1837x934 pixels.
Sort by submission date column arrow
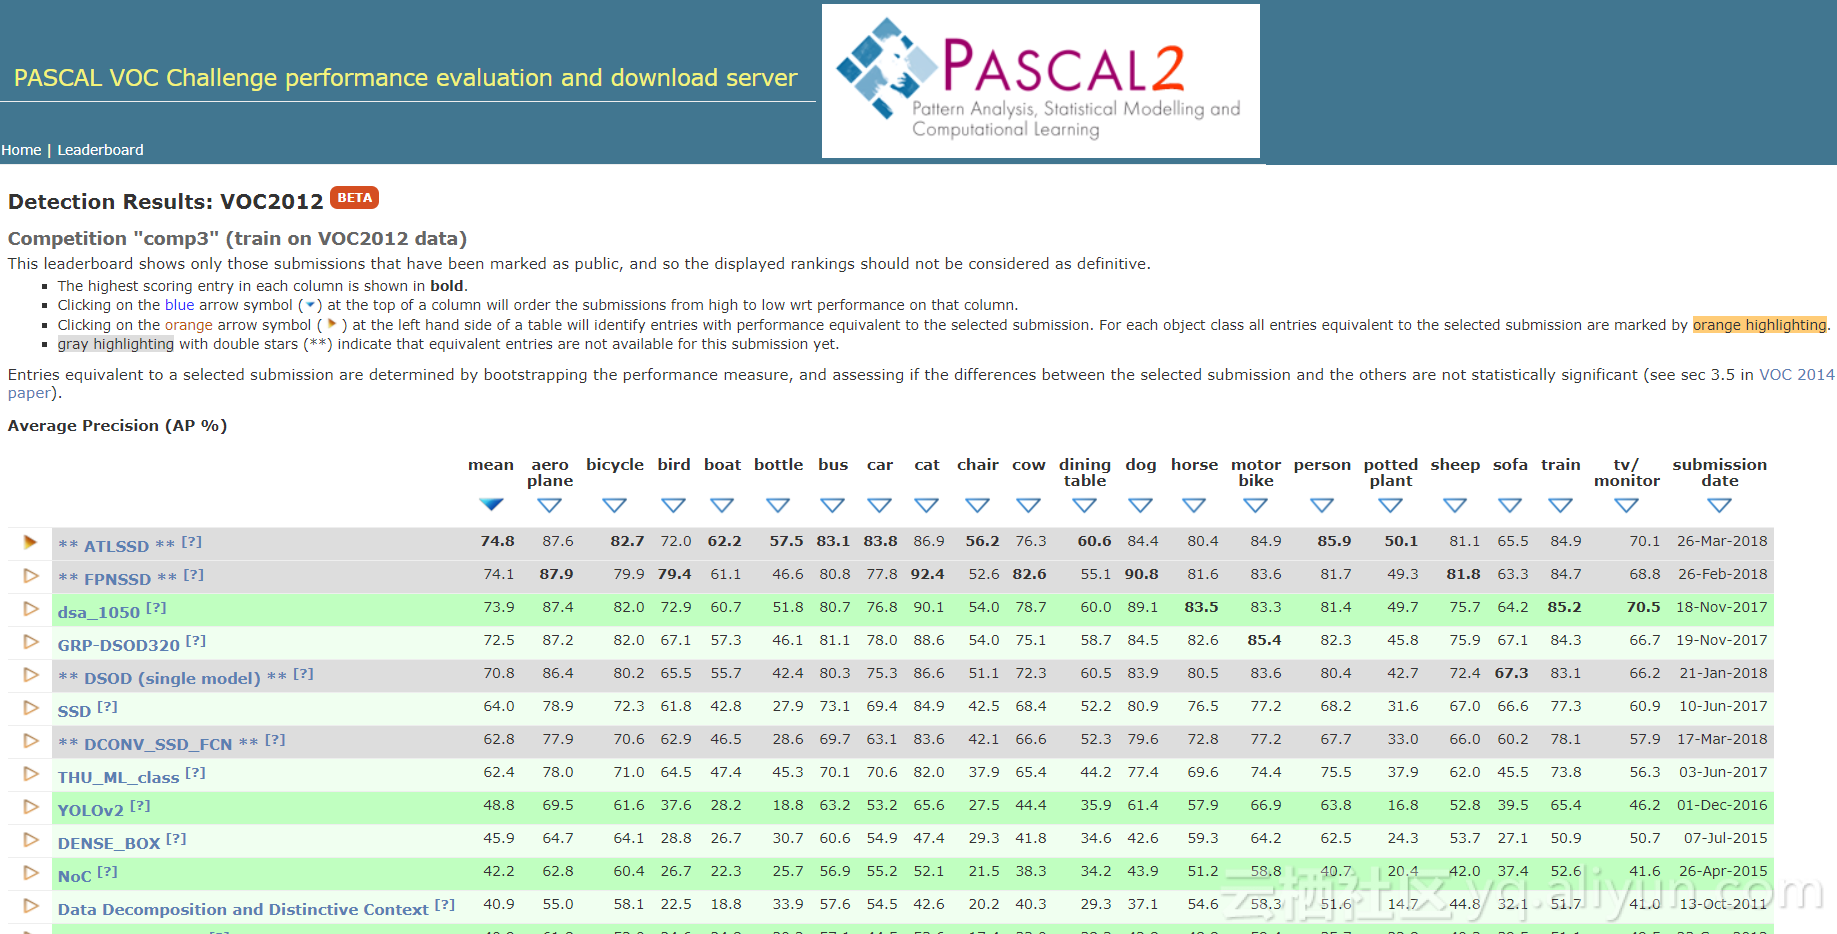(x=1719, y=505)
